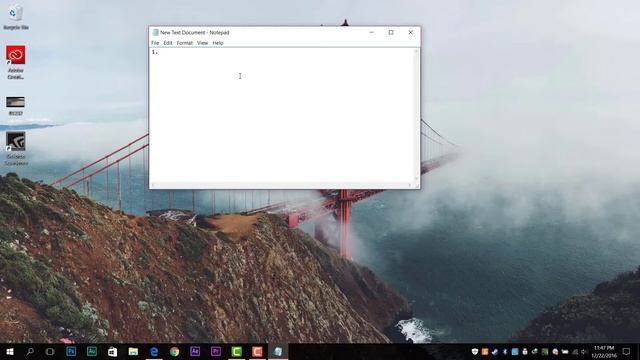Screen dimensions: 640x360
Task: Open the green Camtasia taskbar icon
Action: coord(237,351)
